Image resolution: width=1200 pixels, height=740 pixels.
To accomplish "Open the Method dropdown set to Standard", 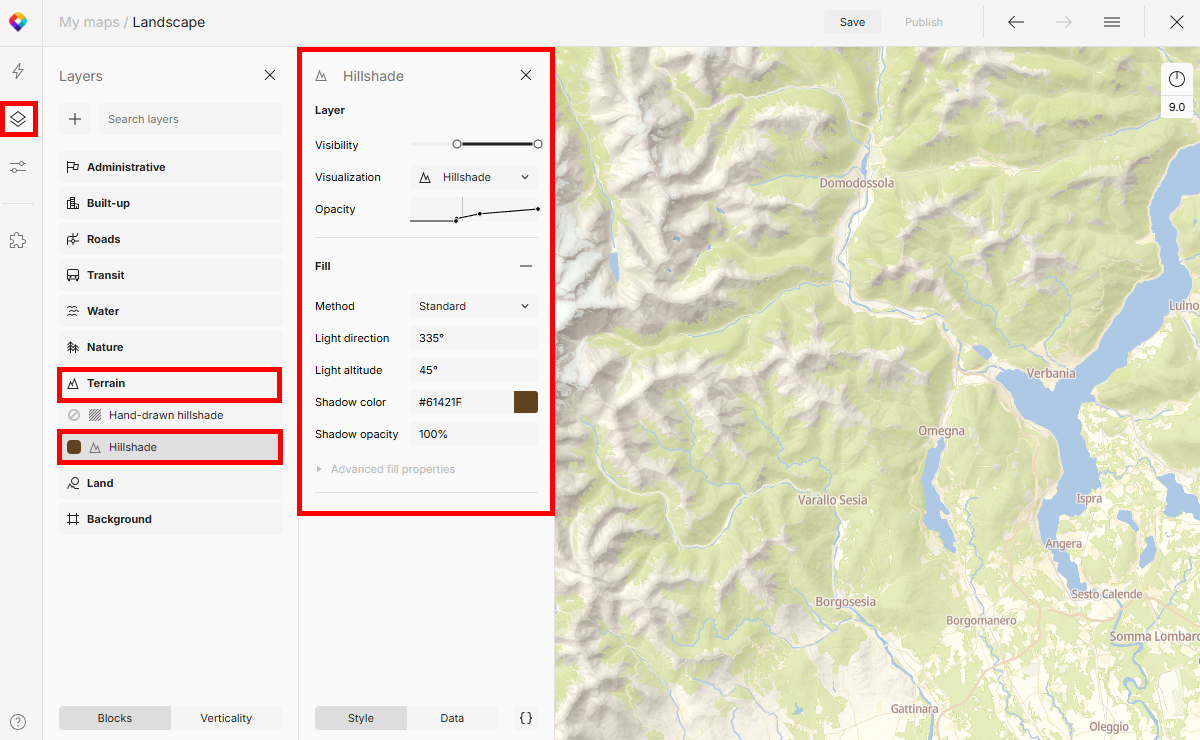I will pos(473,306).
